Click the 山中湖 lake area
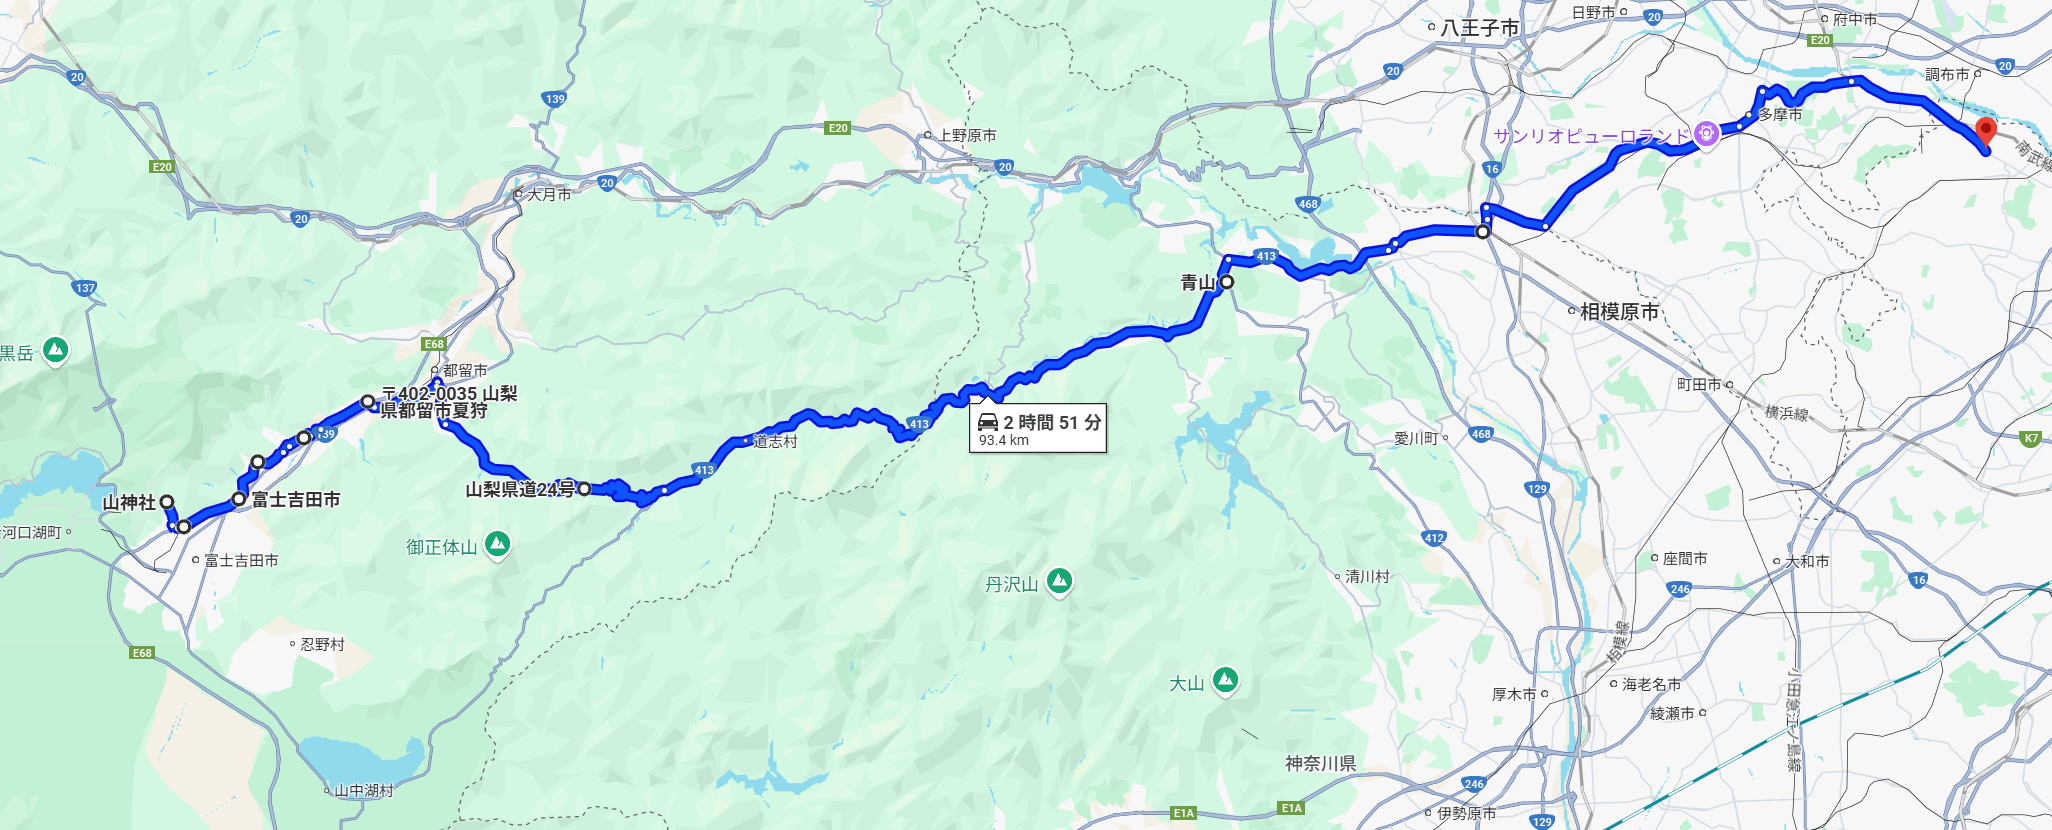Viewport: 2052px width, 830px height. 362,760
